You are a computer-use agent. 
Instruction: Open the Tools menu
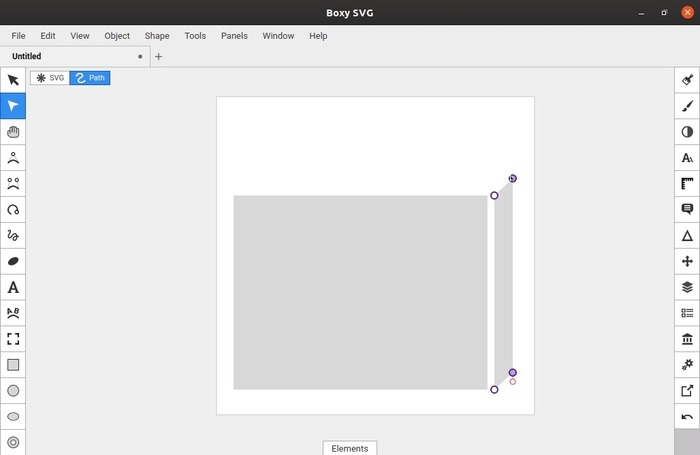[x=195, y=36]
